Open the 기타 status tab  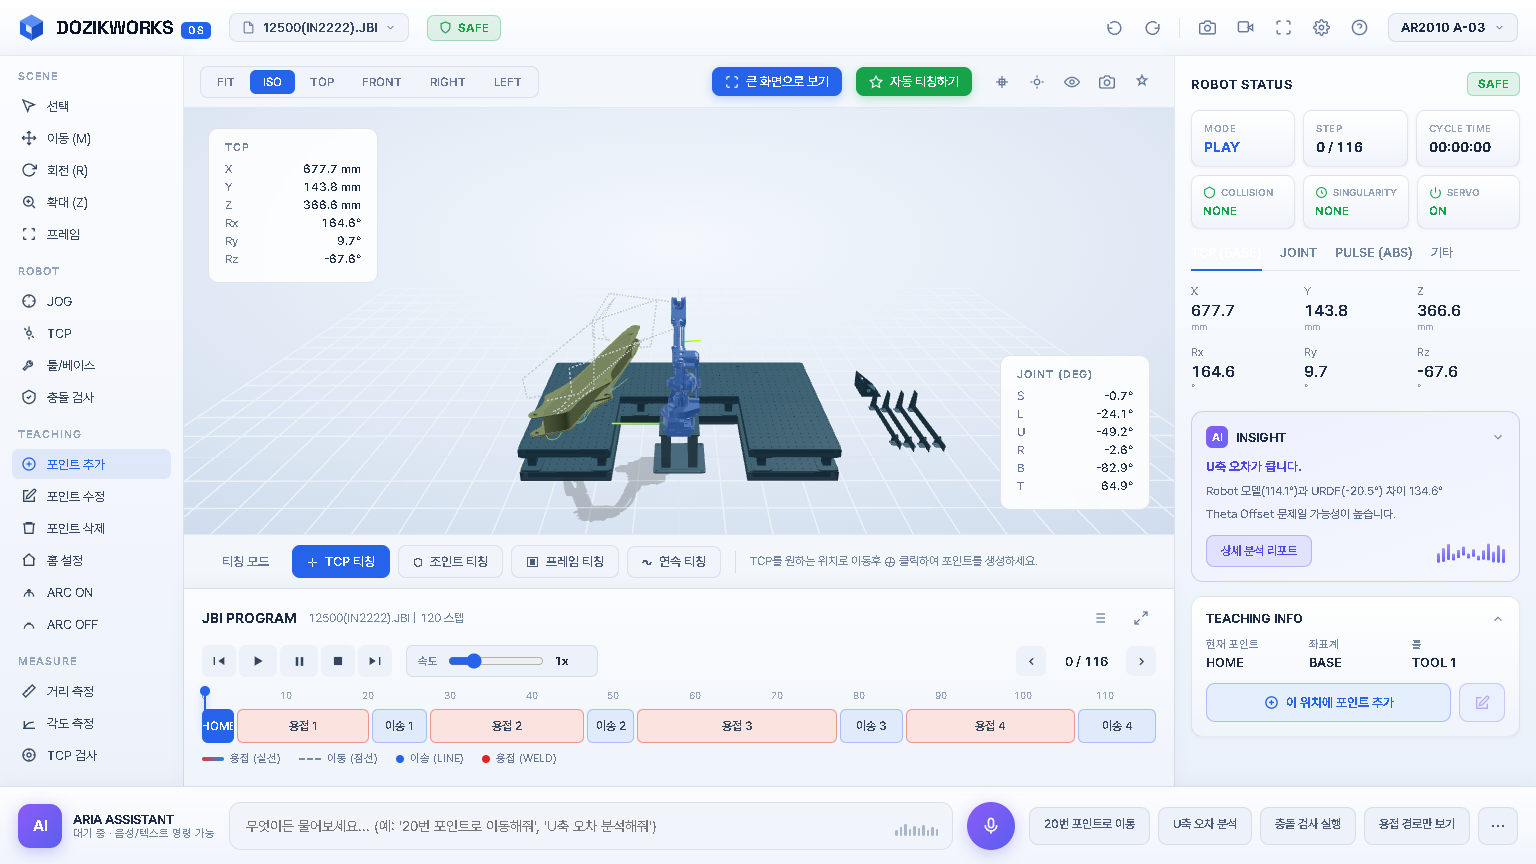pyautogui.click(x=1441, y=253)
